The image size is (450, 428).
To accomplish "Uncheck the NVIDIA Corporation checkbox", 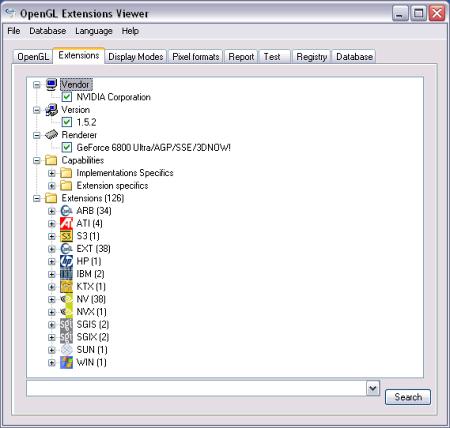I will tap(67, 97).
